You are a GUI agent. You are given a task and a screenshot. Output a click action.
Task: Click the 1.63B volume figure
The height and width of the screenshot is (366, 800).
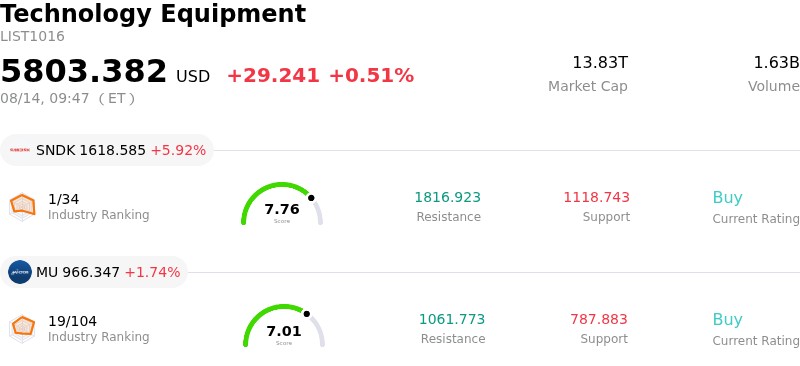pyautogui.click(x=776, y=63)
